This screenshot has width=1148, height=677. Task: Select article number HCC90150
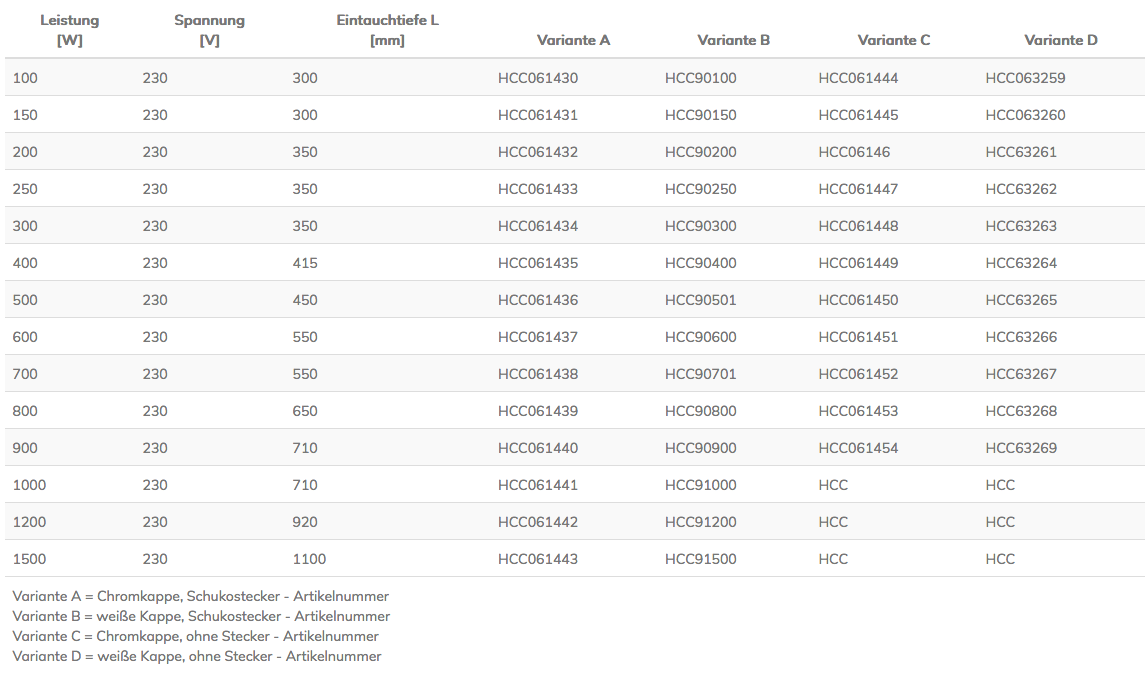[x=701, y=115]
